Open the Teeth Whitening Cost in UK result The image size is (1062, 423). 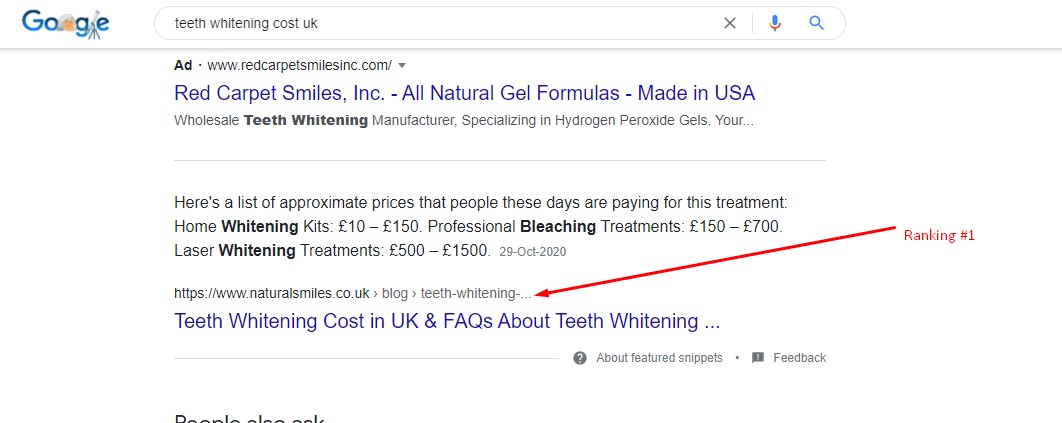446,321
